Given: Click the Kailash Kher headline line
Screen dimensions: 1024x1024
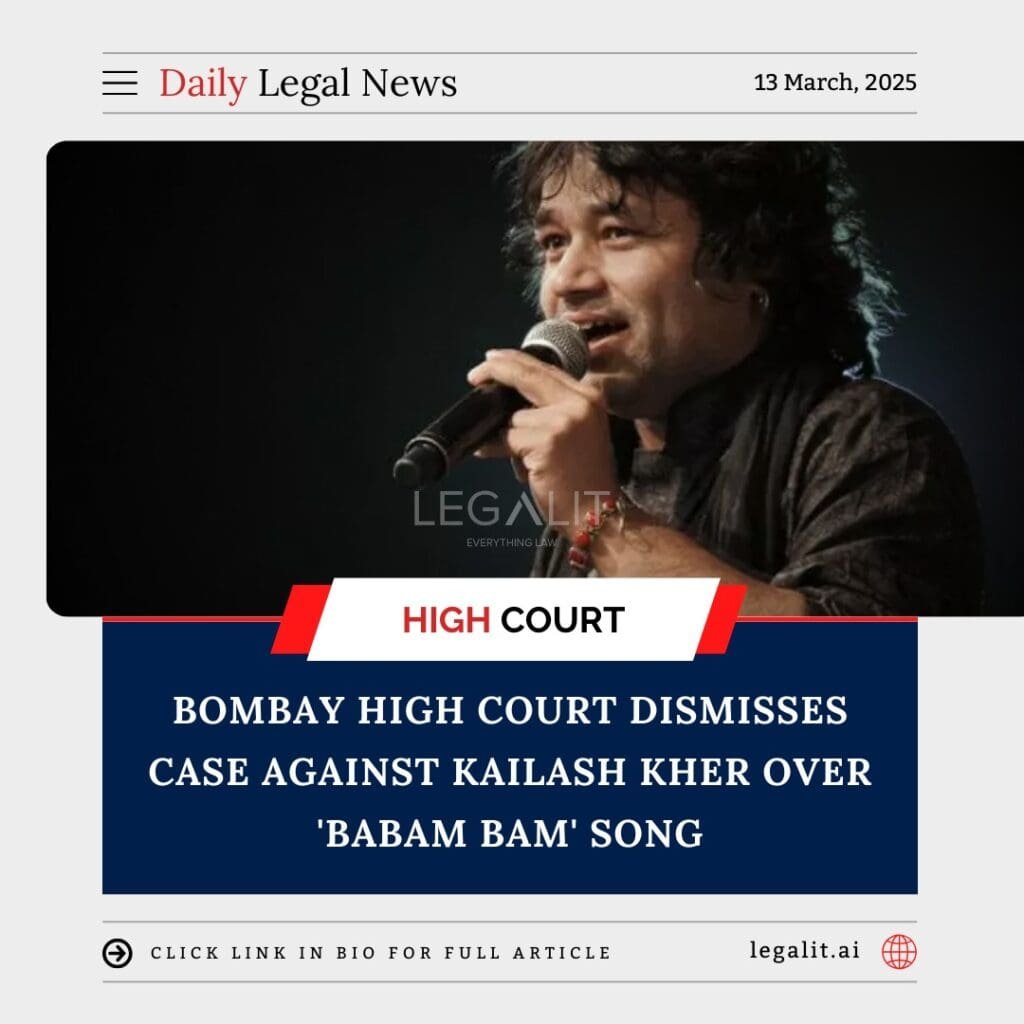Looking at the screenshot, I should (510, 771).
